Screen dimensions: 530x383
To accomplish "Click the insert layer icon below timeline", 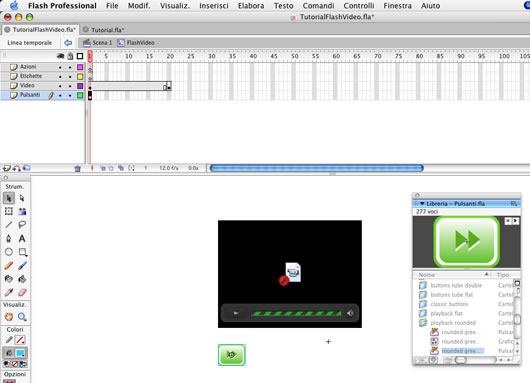I will [6, 168].
